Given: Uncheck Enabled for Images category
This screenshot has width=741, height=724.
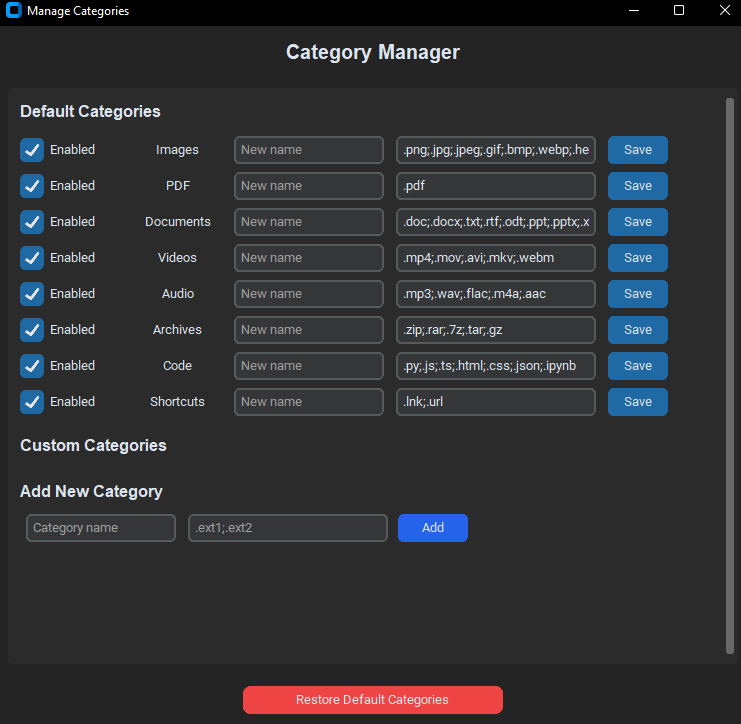Looking at the screenshot, I should tap(32, 150).
